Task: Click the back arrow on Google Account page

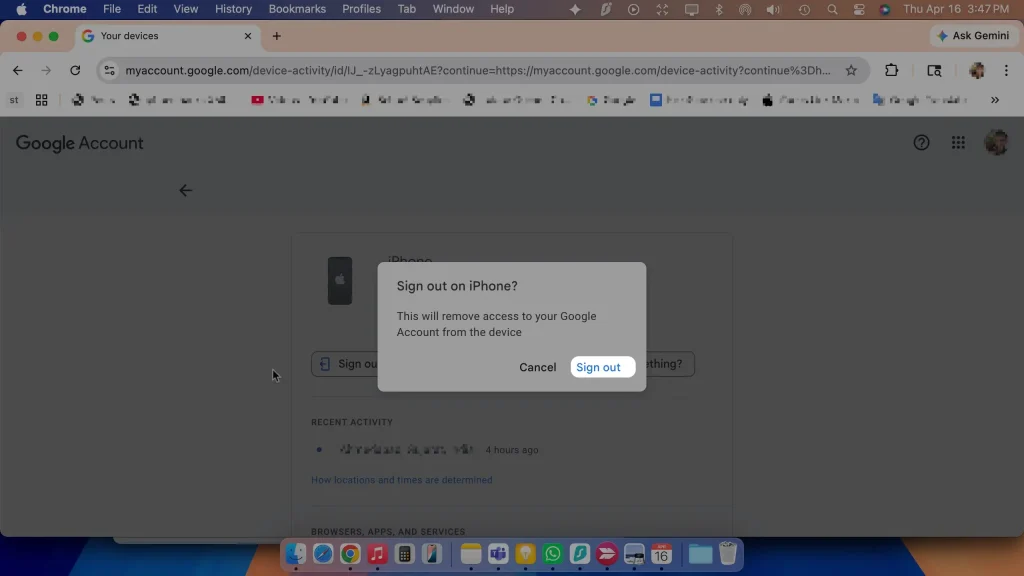Action: pyautogui.click(x=185, y=190)
